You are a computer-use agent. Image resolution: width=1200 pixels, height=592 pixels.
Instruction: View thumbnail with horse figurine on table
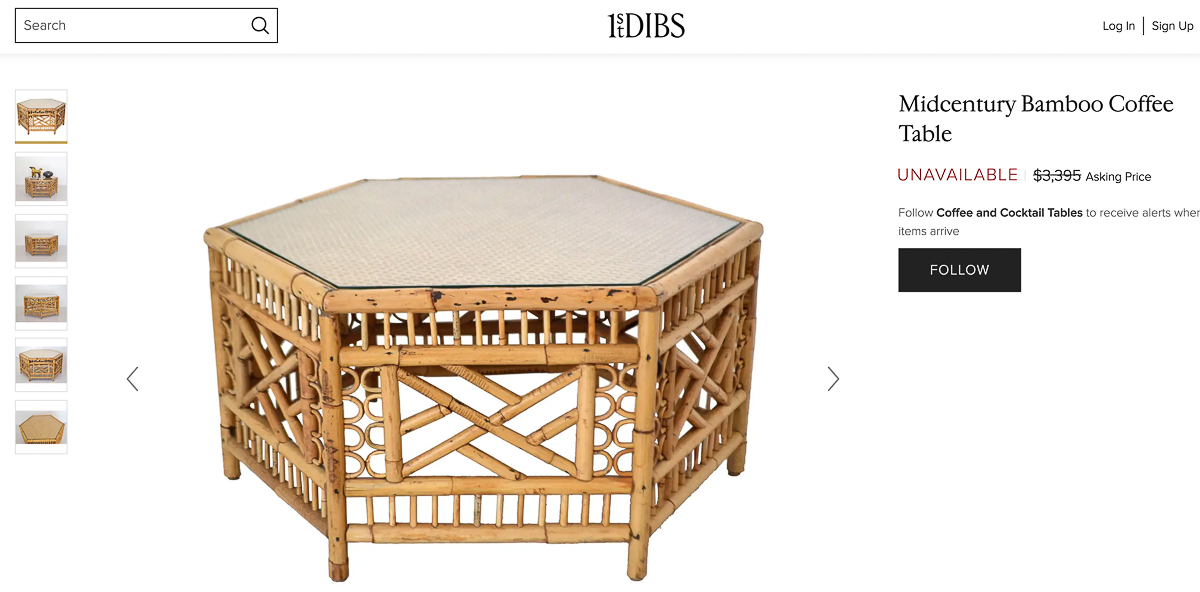41,179
